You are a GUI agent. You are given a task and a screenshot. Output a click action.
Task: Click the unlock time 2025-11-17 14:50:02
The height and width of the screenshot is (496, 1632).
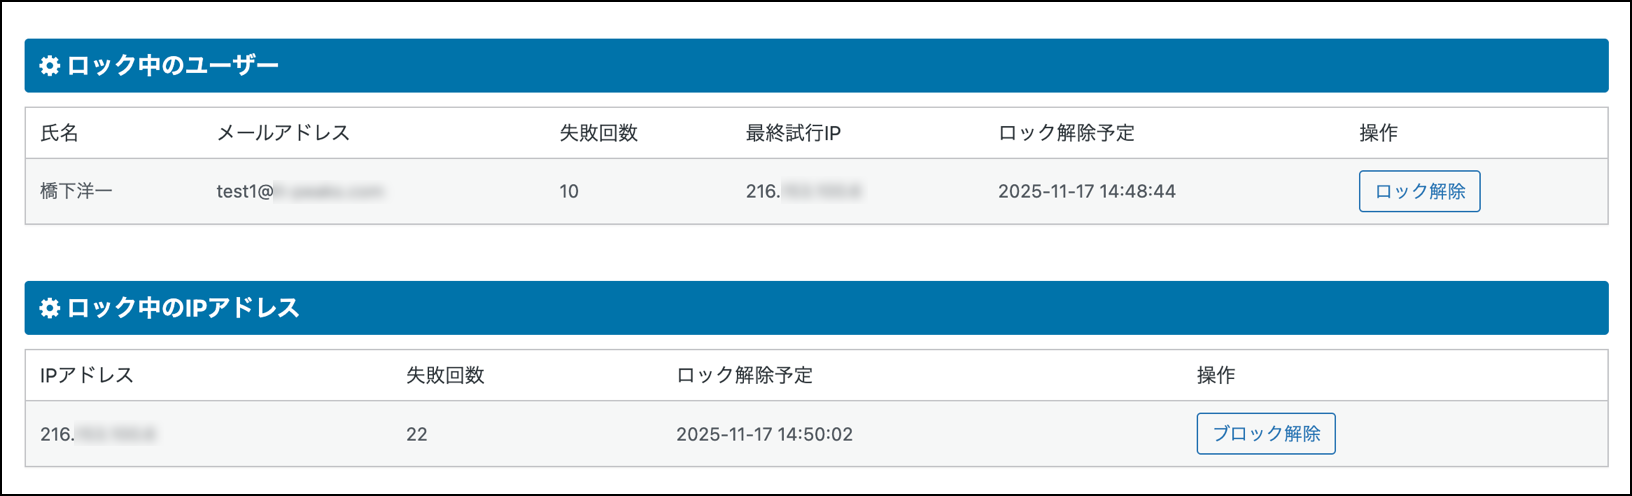click(764, 434)
